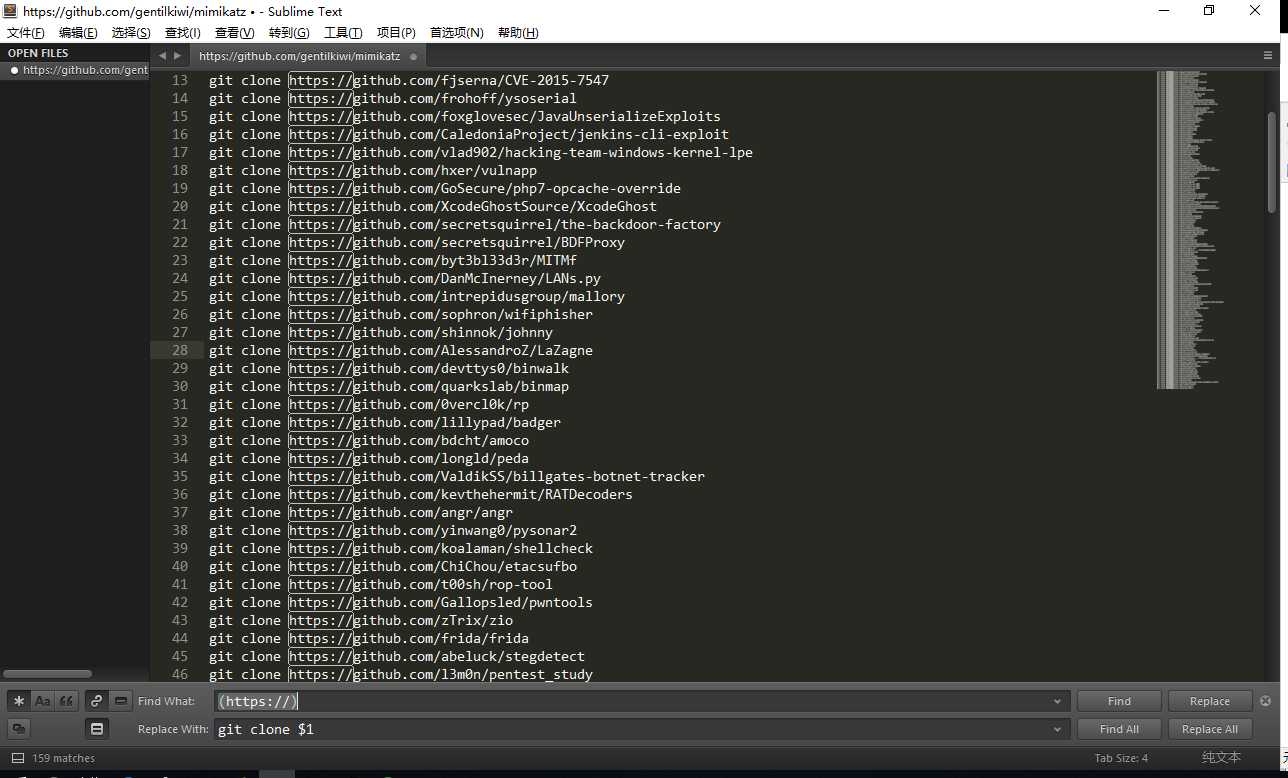Open 选择(S) menu
The image size is (1288, 778).
point(131,33)
